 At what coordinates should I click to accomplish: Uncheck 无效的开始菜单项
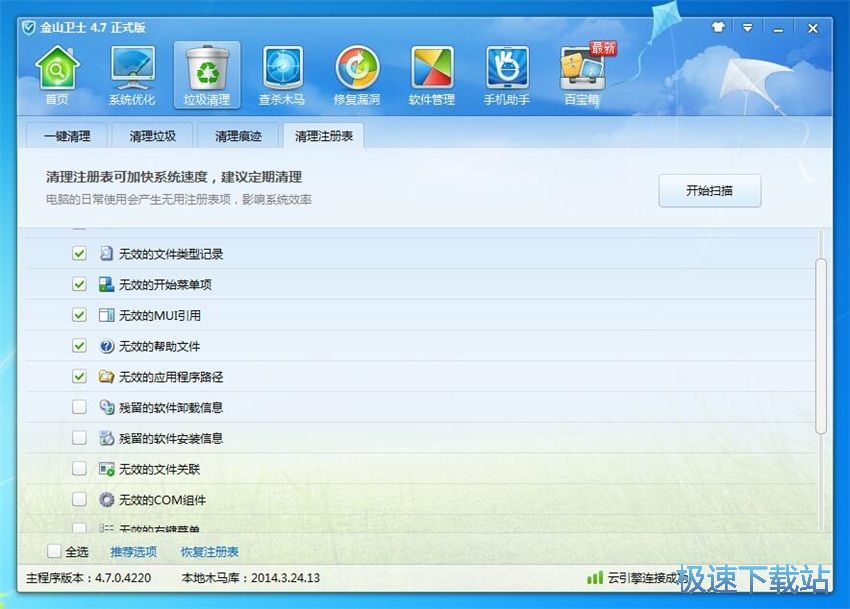(x=79, y=284)
